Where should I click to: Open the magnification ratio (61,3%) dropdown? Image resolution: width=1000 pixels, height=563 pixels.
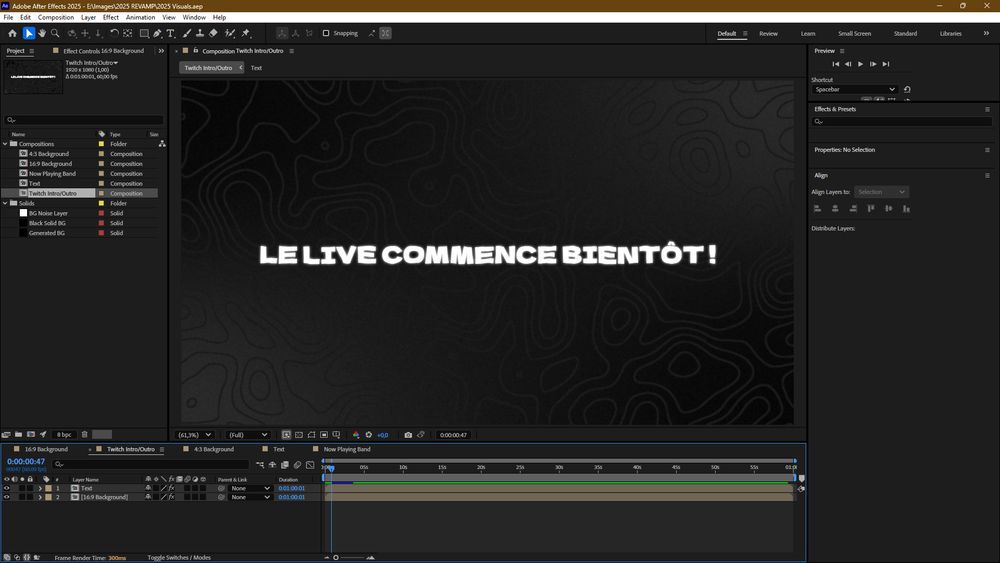(195, 435)
